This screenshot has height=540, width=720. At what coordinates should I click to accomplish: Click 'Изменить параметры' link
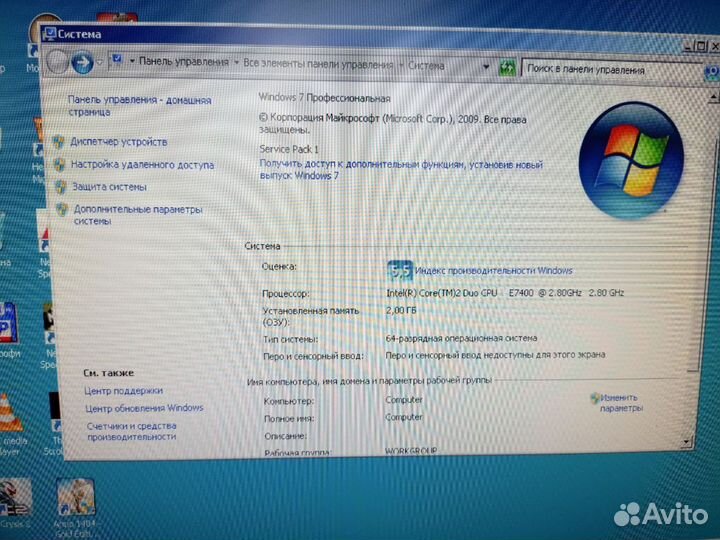pos(621,403)
